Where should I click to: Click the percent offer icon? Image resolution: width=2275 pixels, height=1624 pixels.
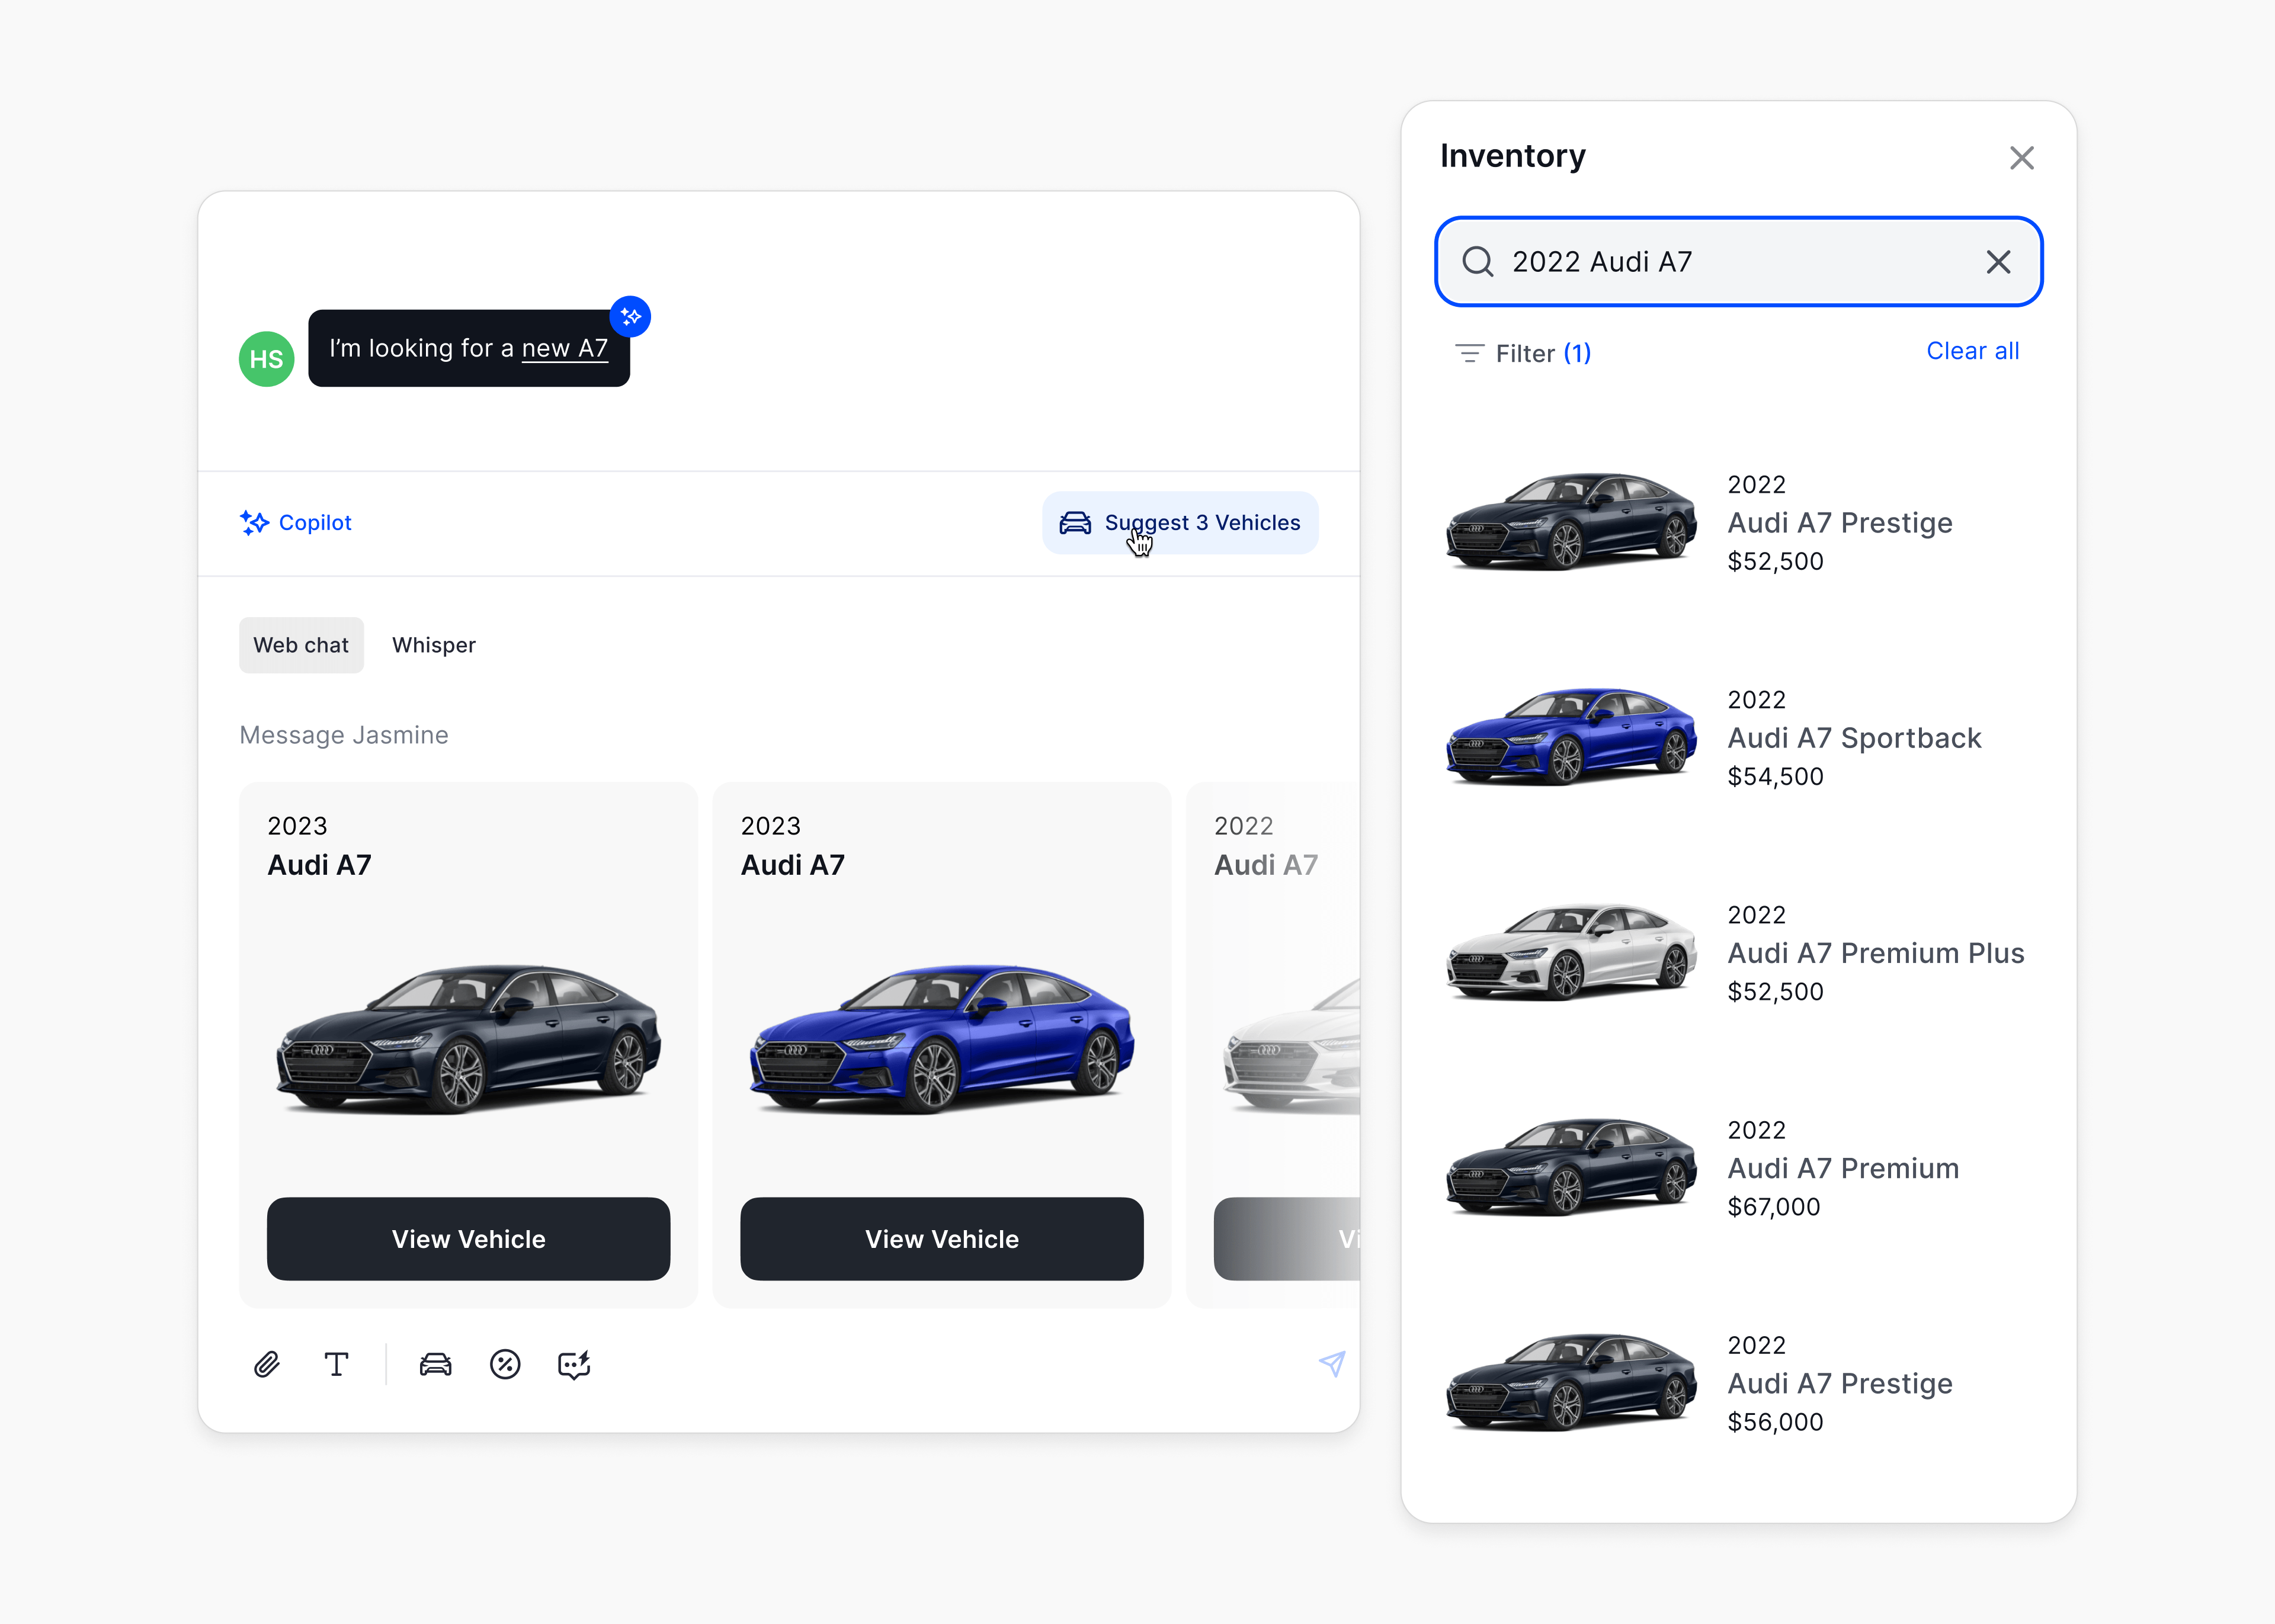click(x=505, y=1364)
